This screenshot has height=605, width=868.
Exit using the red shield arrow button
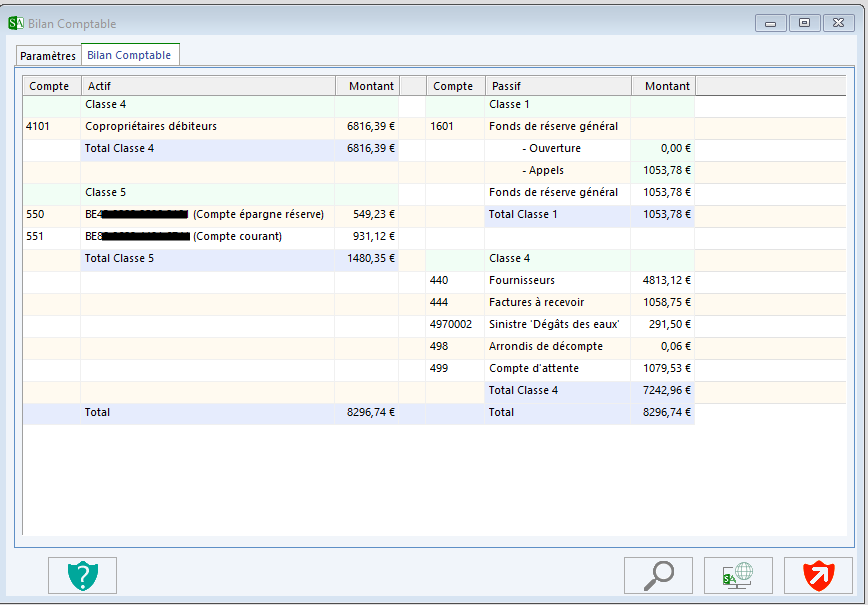[818, 576]
